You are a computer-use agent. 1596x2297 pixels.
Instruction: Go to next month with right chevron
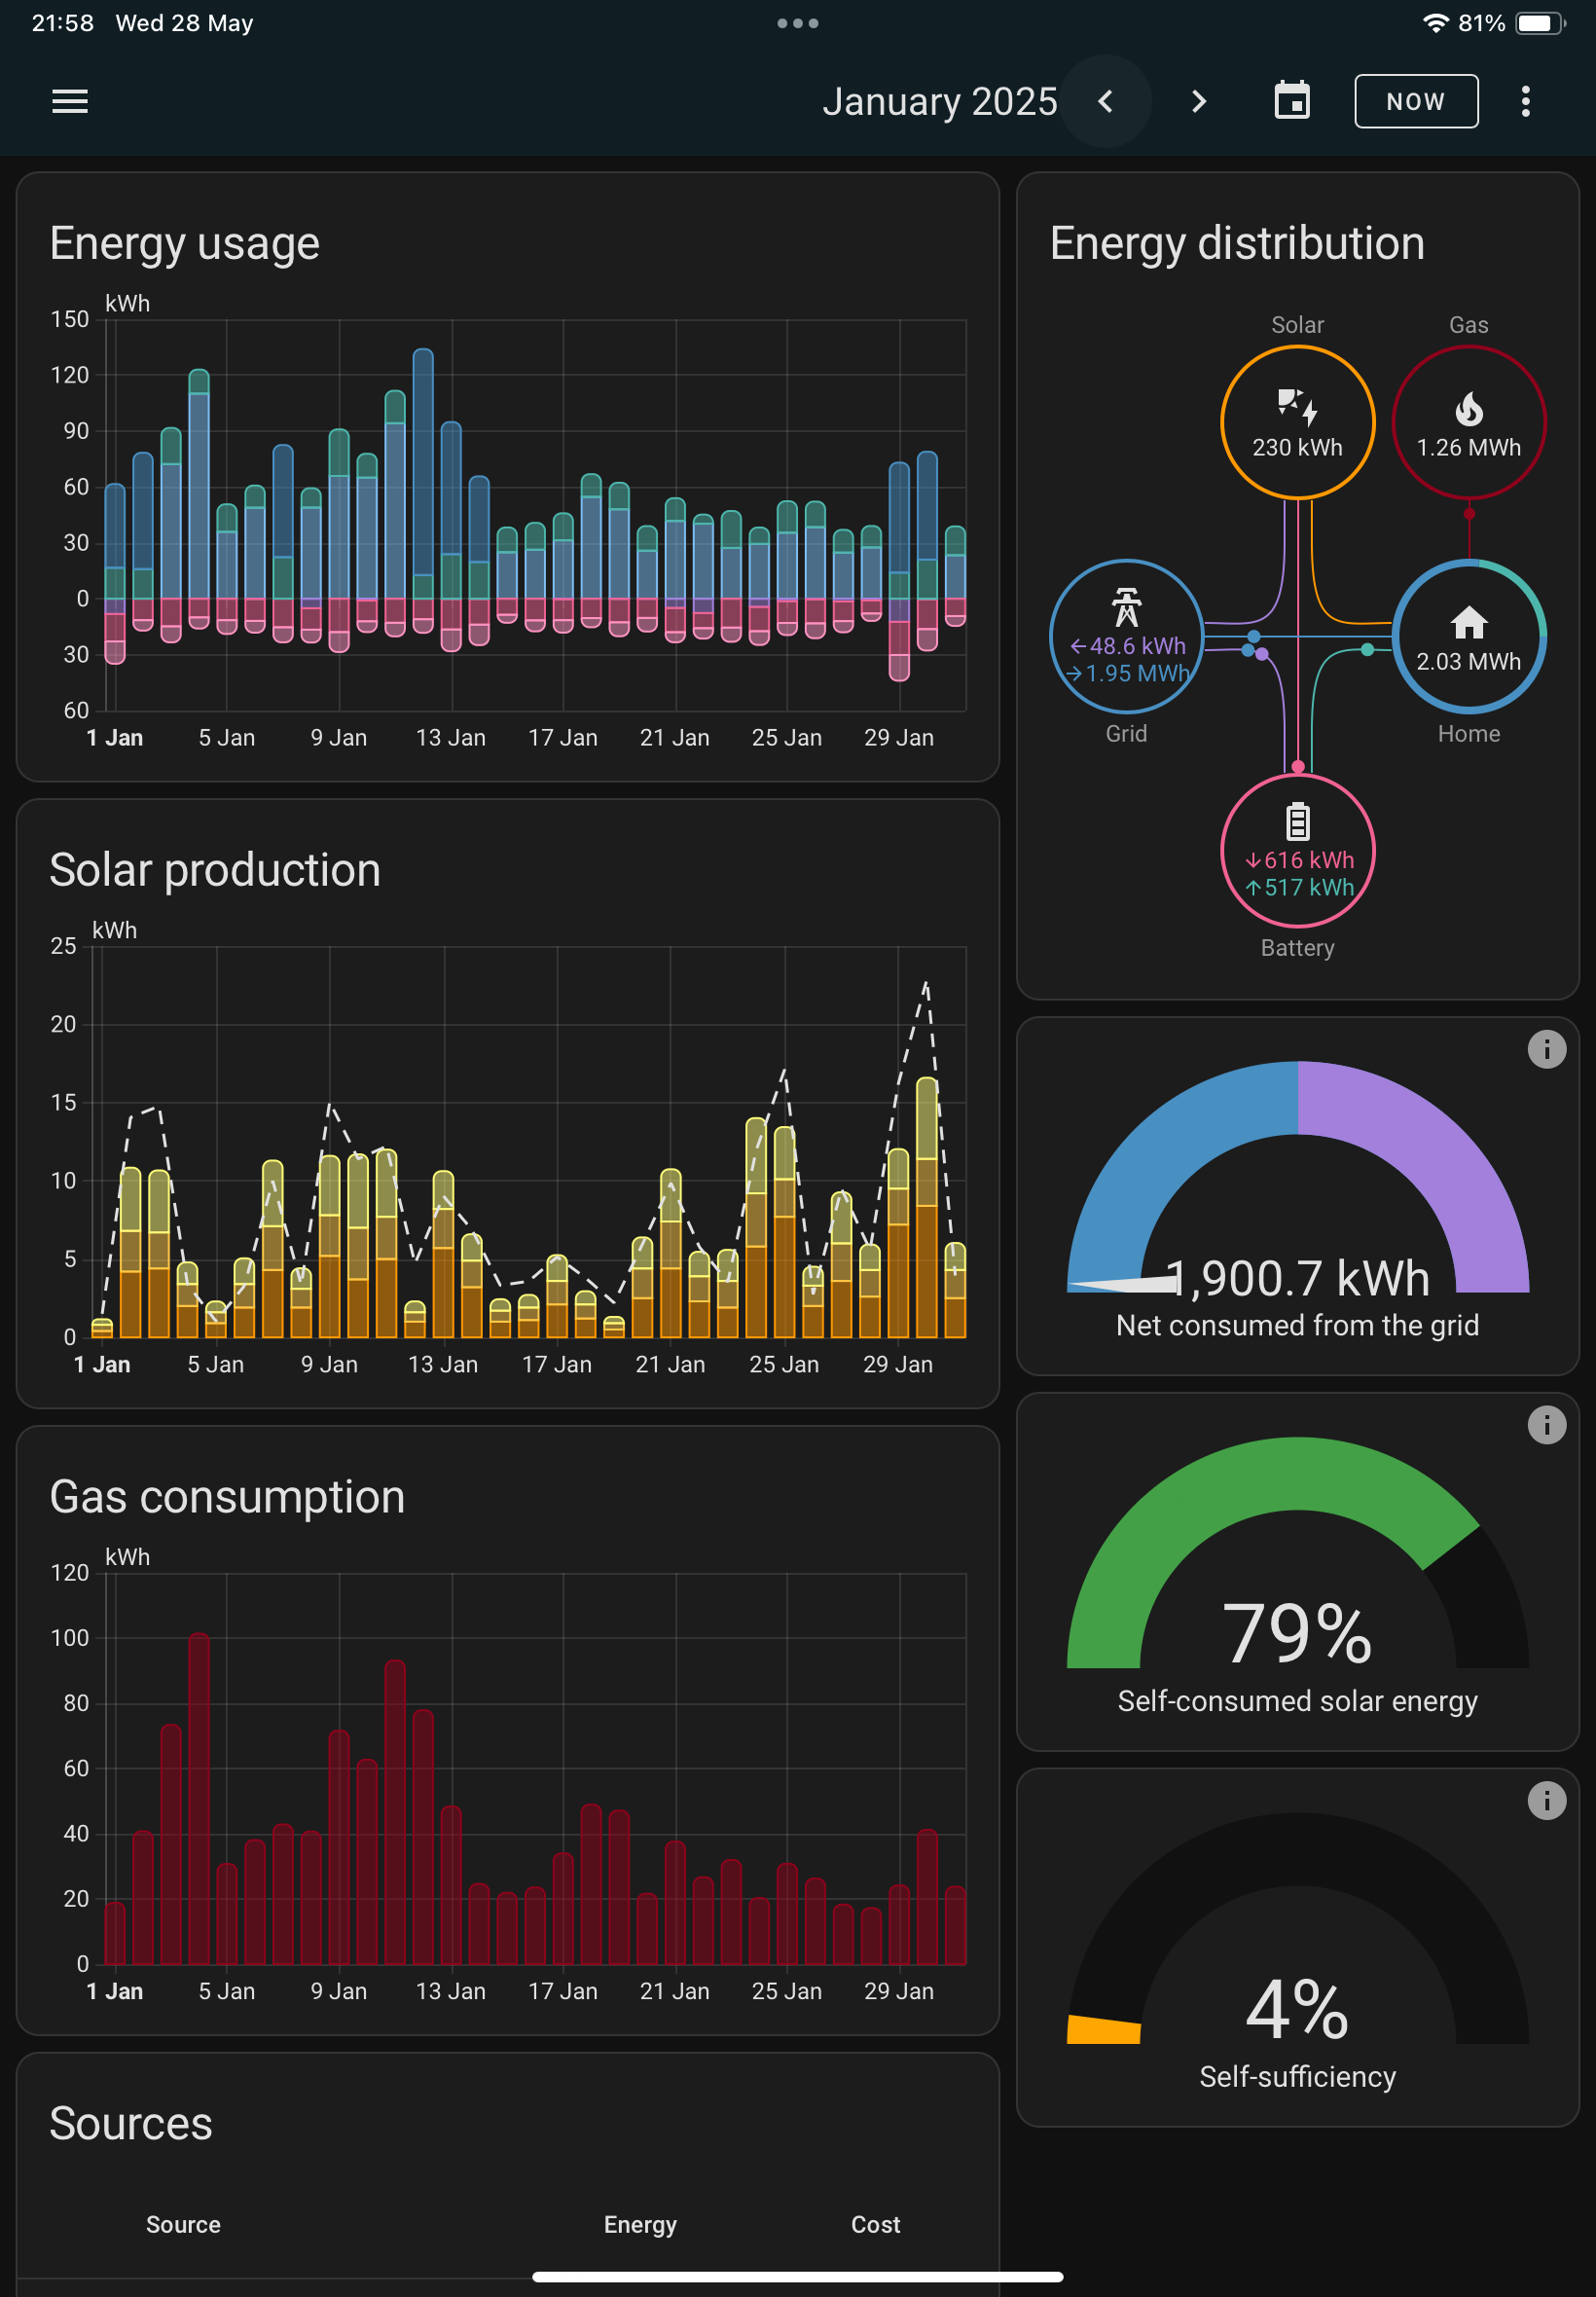(x=1198, y=101)
